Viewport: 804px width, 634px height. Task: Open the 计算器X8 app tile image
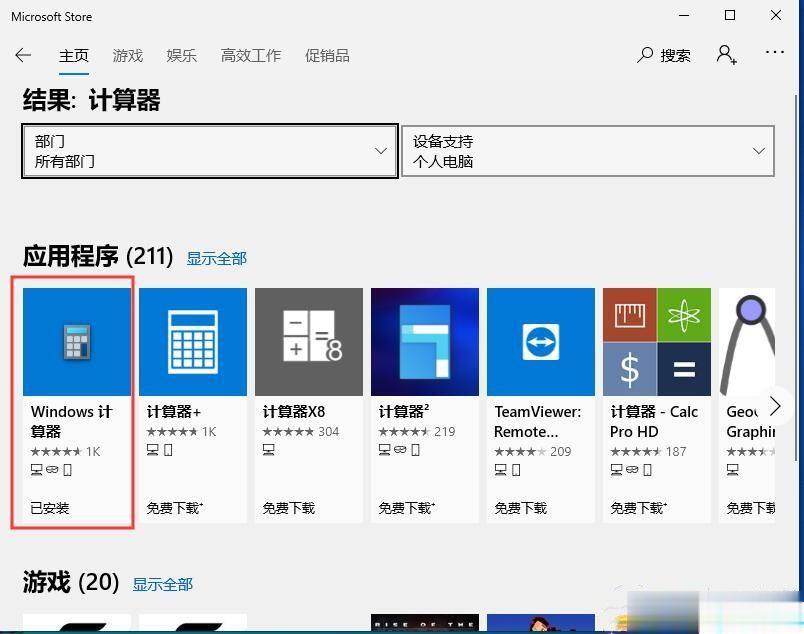coord(309,342)
